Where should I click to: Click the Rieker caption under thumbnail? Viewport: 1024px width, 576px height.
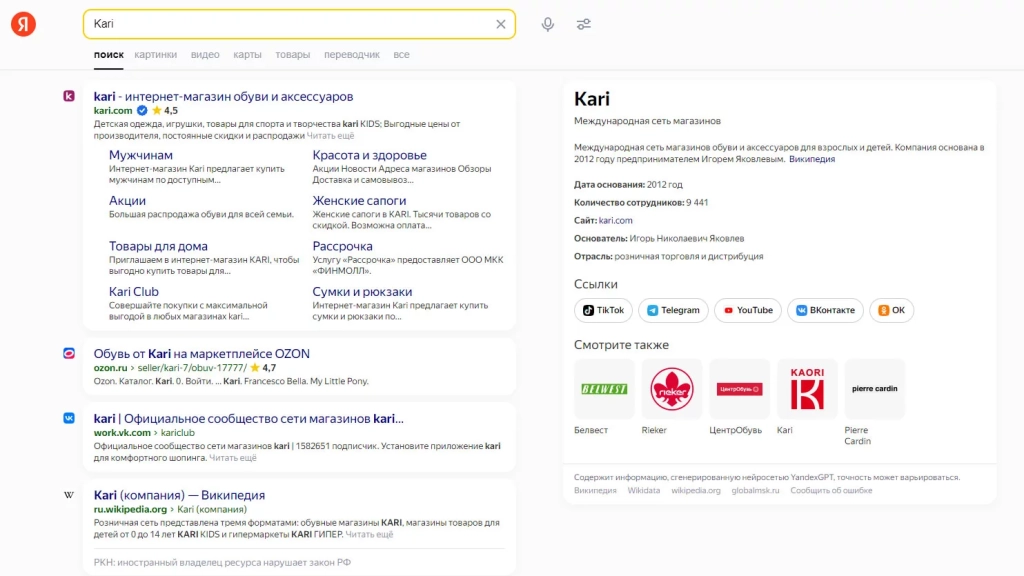(654, 430)
